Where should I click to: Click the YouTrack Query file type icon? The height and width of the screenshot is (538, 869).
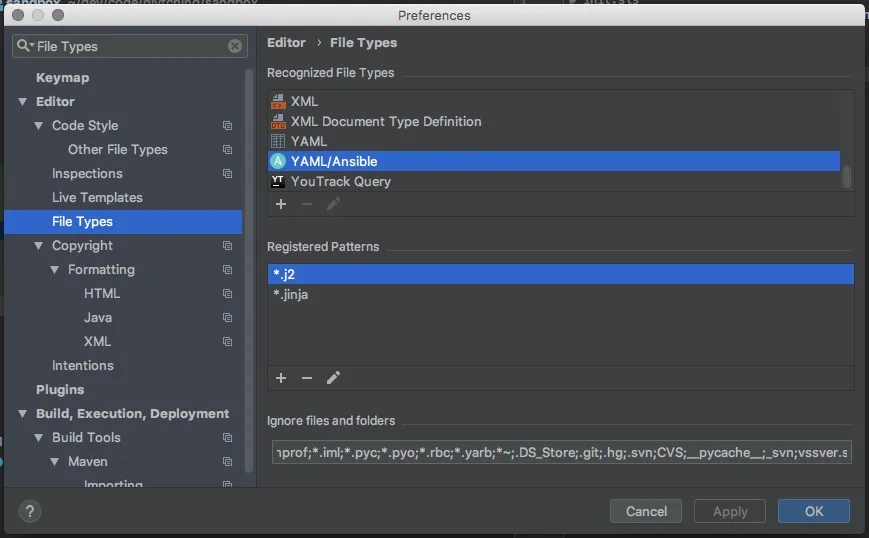(278, 181)
